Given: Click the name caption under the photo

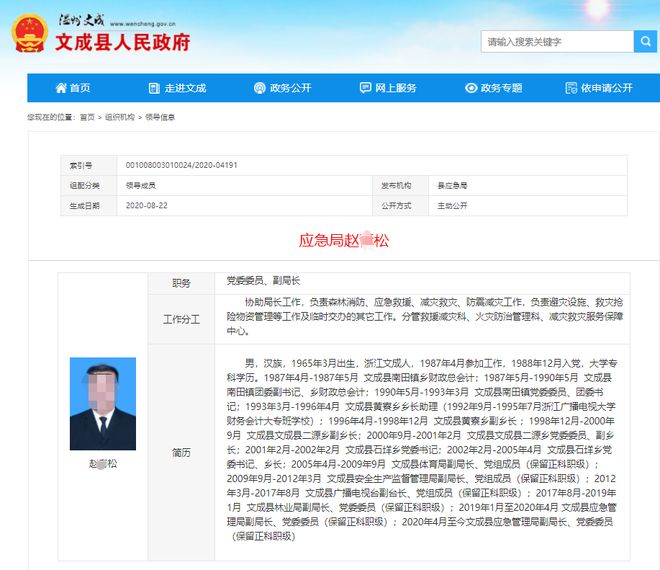Looking at the screenshot, I should pyautogui.click(x=102, y=464).
